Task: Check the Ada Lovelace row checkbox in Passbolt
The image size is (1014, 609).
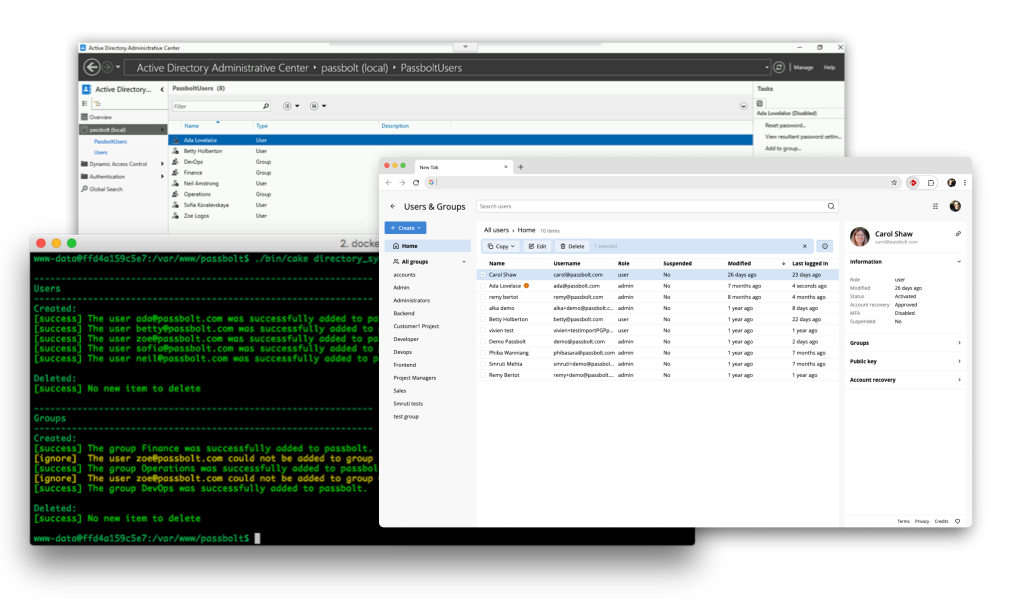Action: point(482,286)
